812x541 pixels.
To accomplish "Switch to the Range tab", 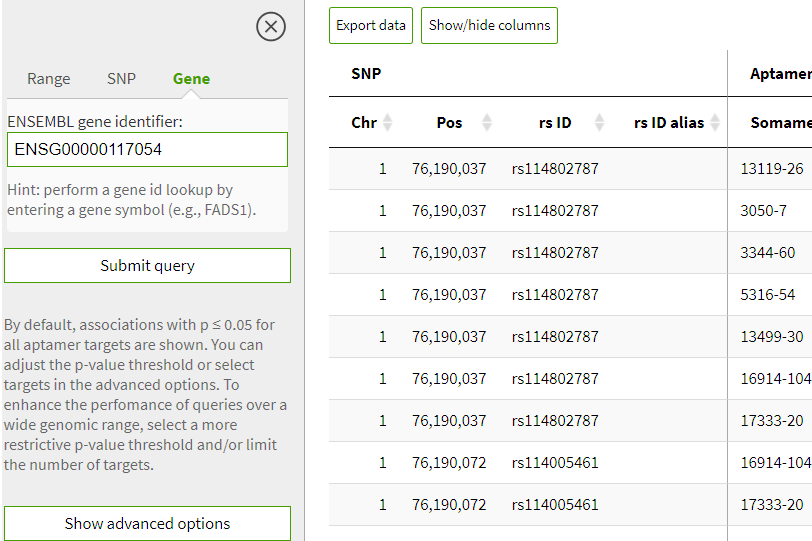I will pos(49,79).
